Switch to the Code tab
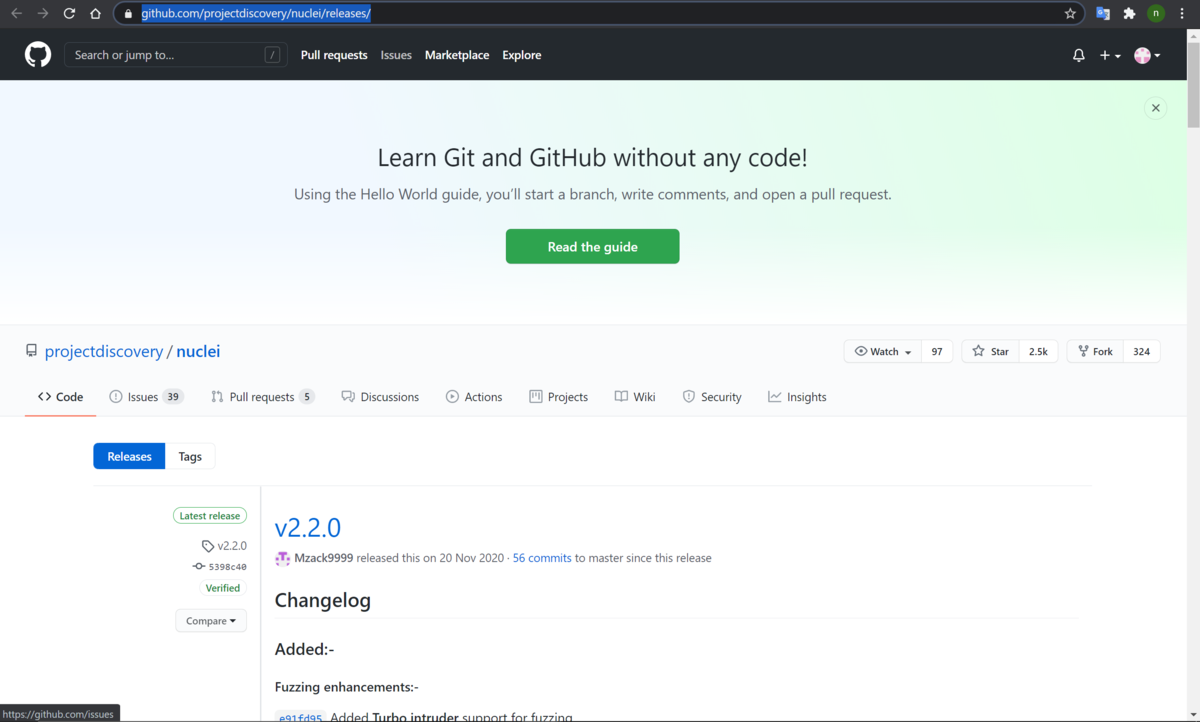This screenshot has width=1200, height=722. click(61, 397)
